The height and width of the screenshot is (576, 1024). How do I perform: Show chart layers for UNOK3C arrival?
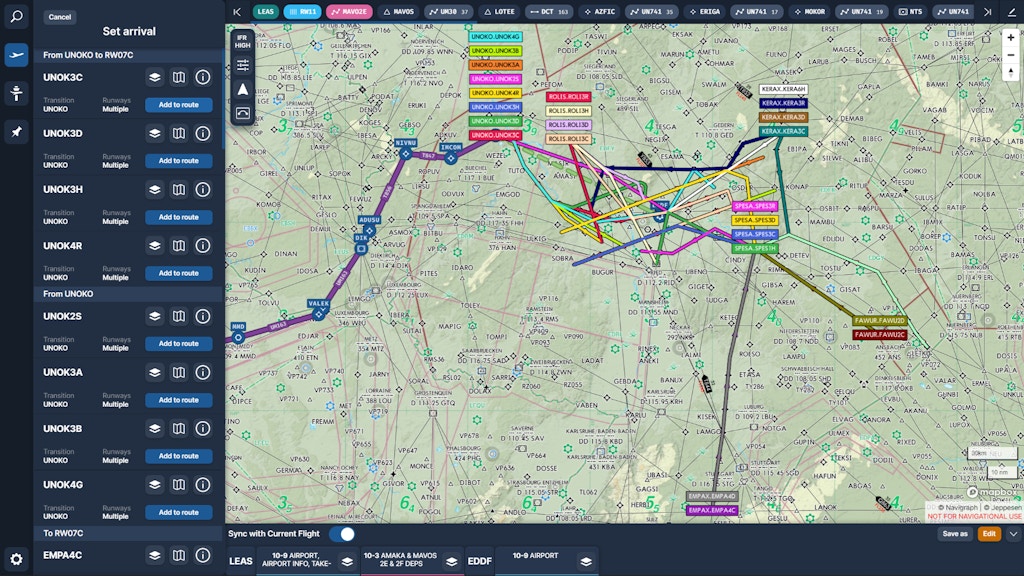pyautogui.click(x=155, y=77)
